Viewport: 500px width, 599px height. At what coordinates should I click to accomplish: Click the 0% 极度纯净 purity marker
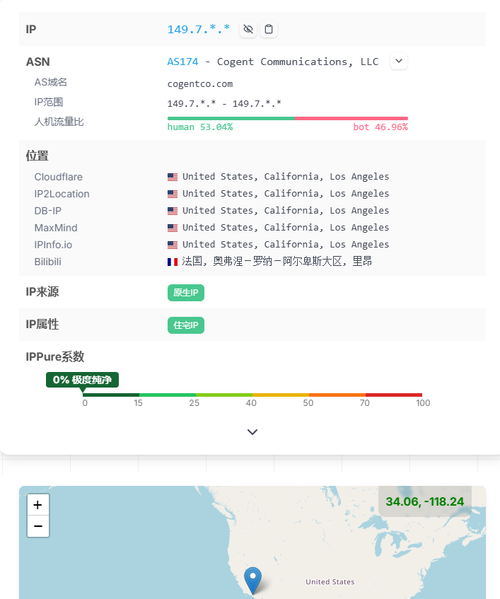[82, 380]
